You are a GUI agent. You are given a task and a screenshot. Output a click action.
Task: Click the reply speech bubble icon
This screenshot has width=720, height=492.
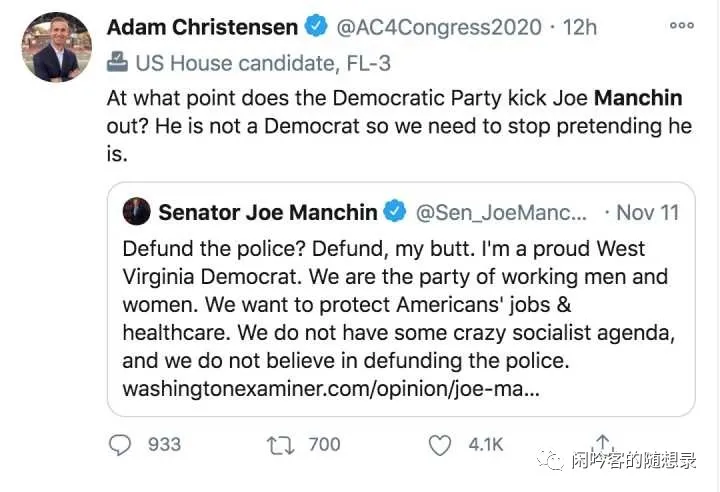(x=120, y=444)
